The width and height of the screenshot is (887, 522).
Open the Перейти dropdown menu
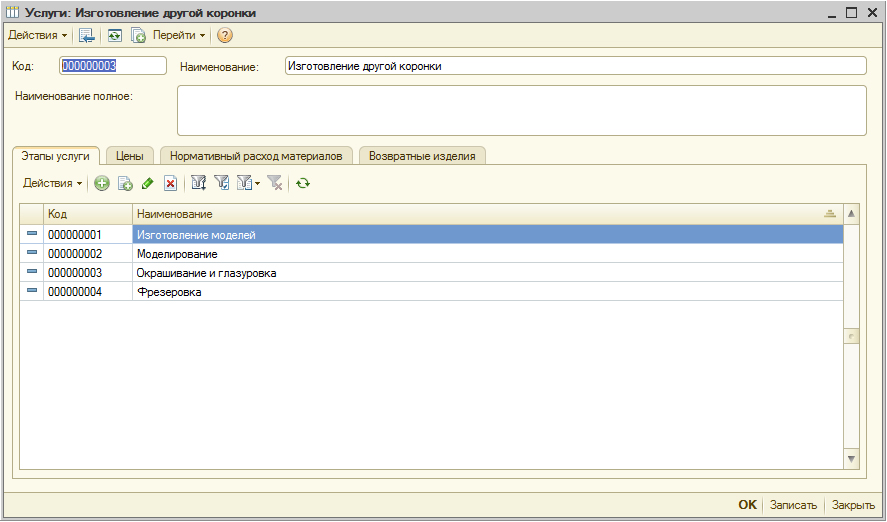point(179,35)
